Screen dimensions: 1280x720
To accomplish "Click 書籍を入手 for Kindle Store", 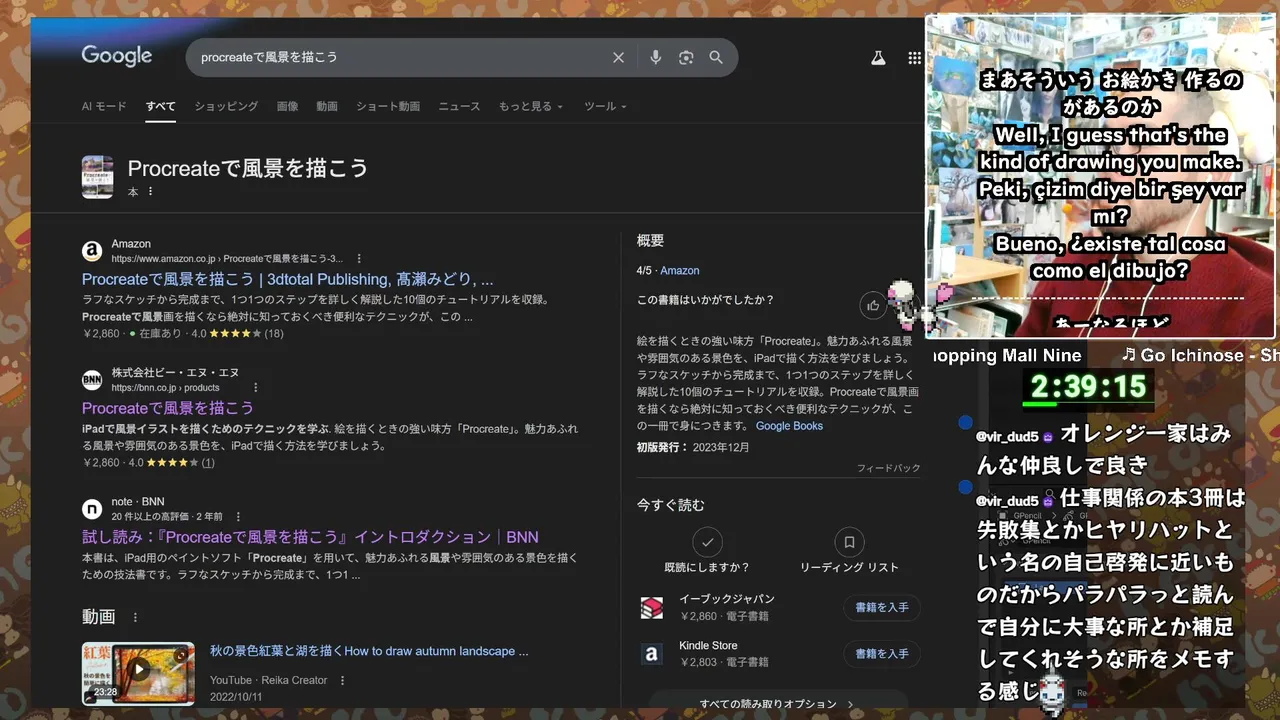I will click(x=882, y=654).
